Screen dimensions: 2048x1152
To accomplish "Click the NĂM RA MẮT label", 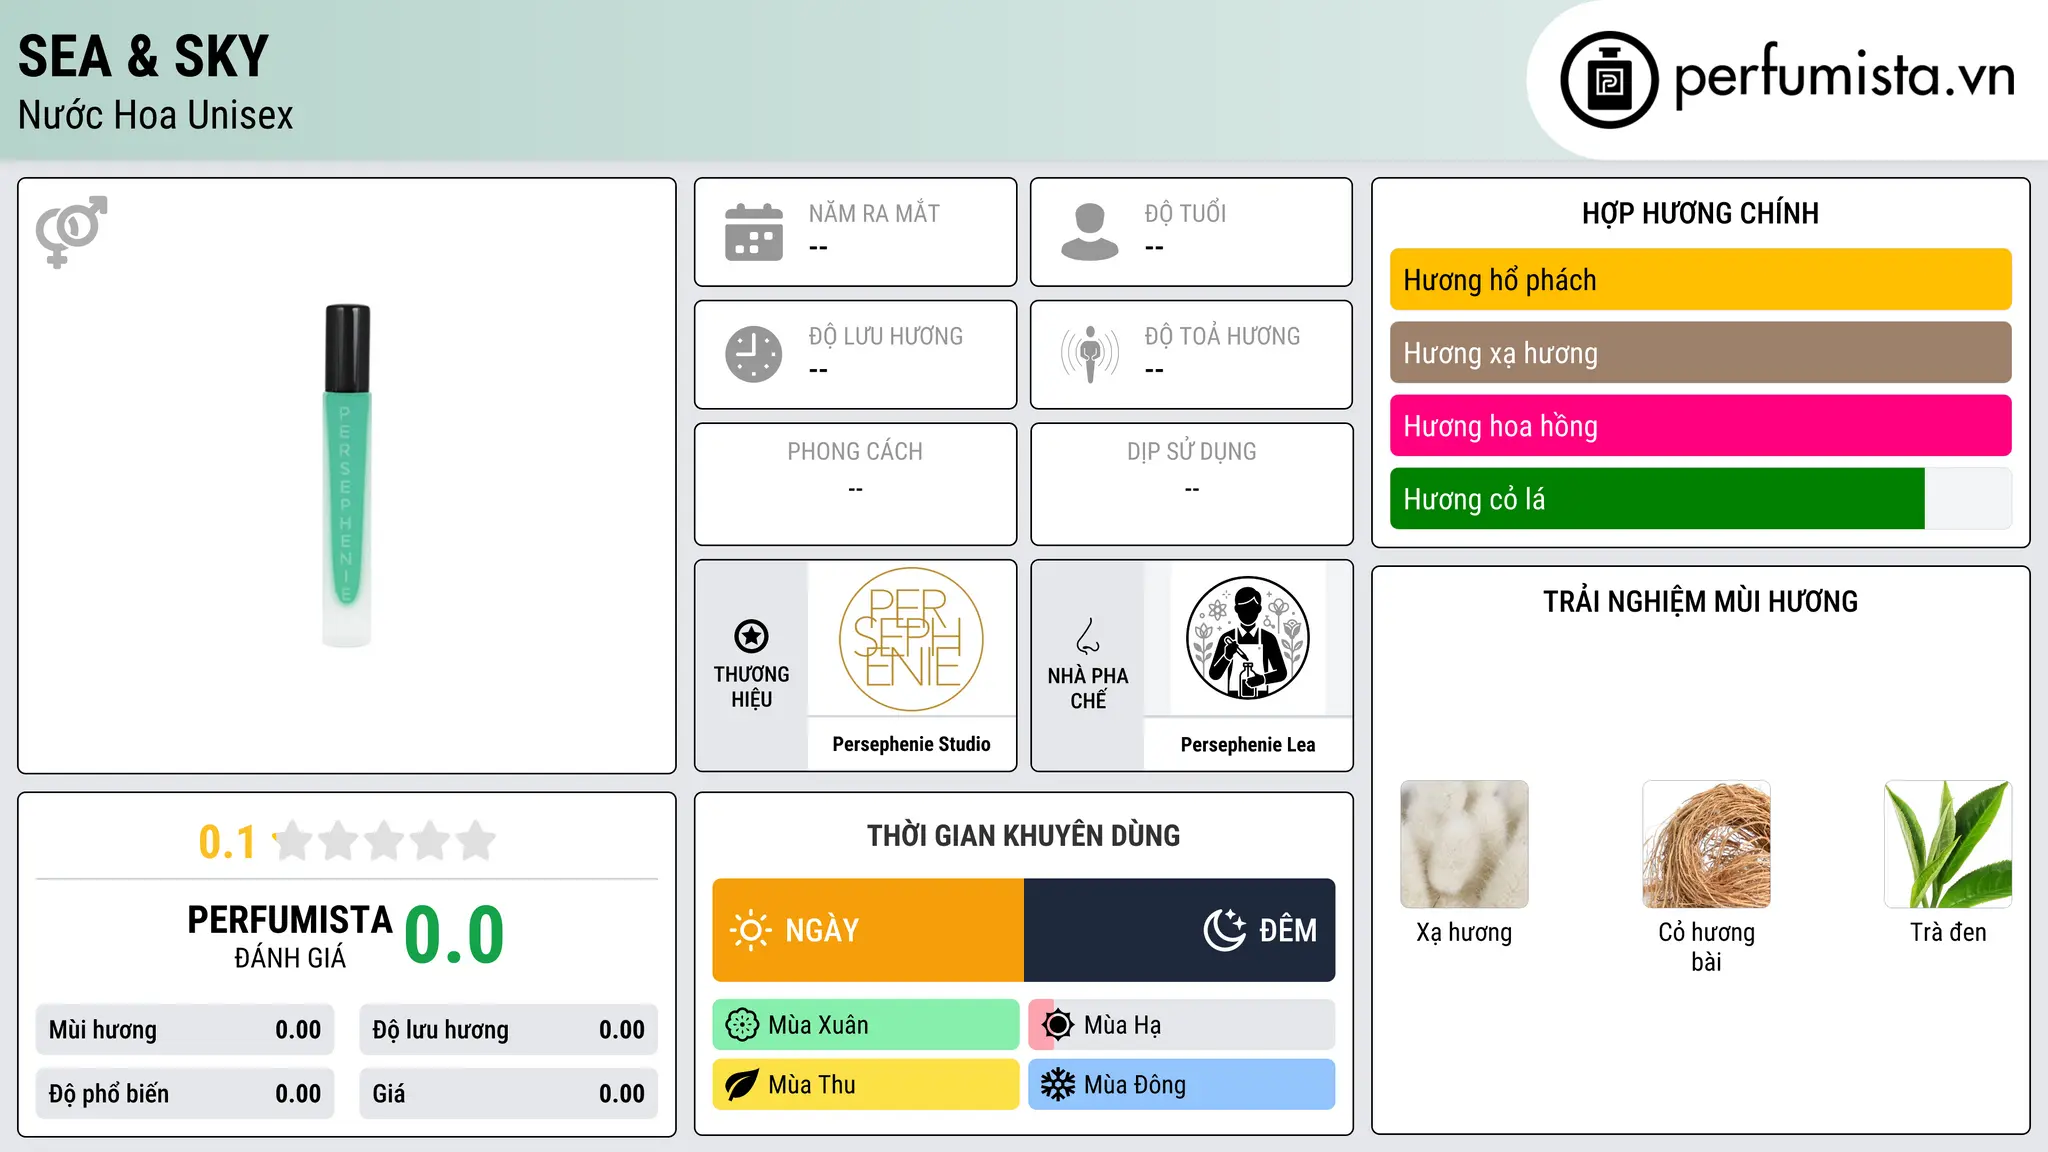I will click(x=874, y=214).
